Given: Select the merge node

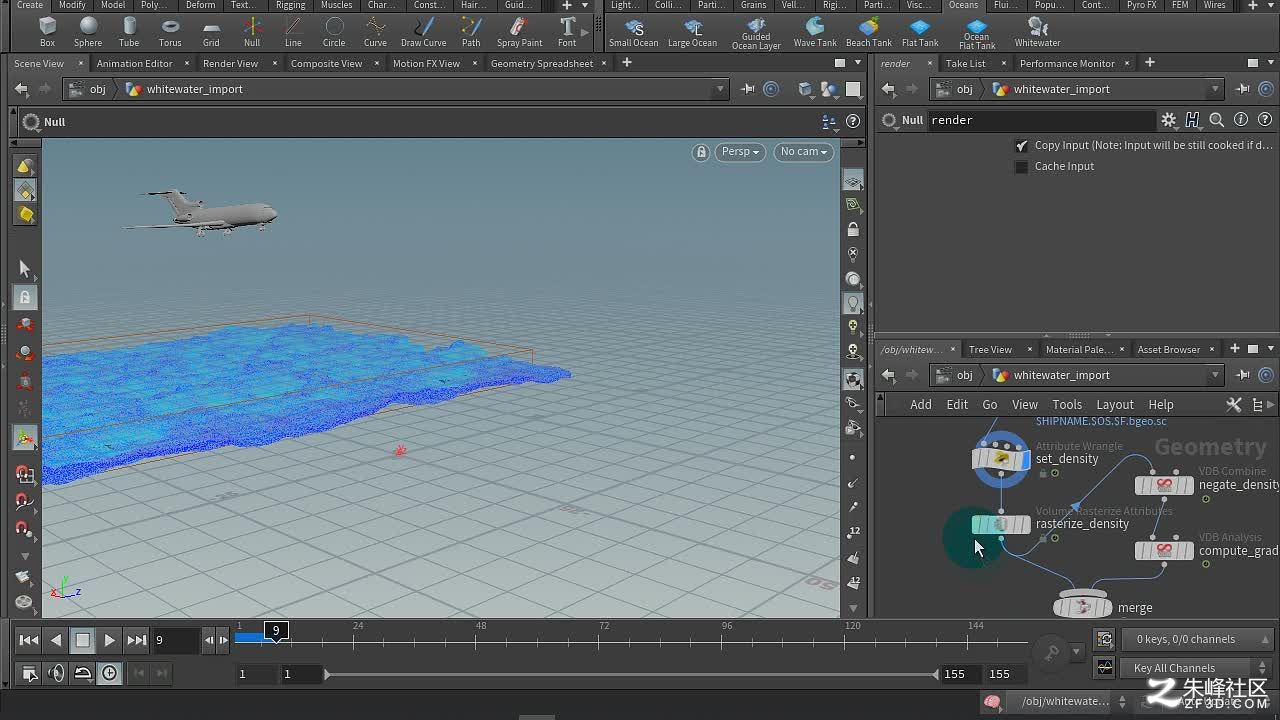Looking at the screenshot, I should point(1083,606).
